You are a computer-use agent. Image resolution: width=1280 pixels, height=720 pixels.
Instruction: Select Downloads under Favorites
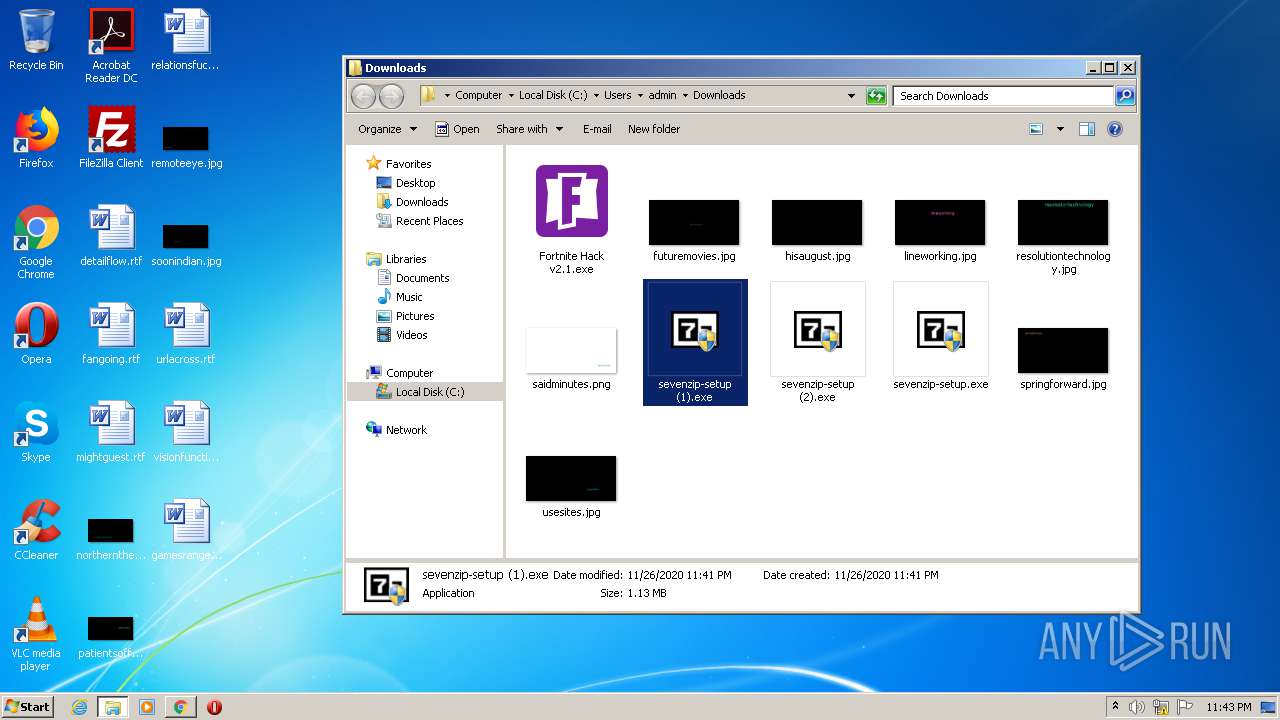coord(412,202)
